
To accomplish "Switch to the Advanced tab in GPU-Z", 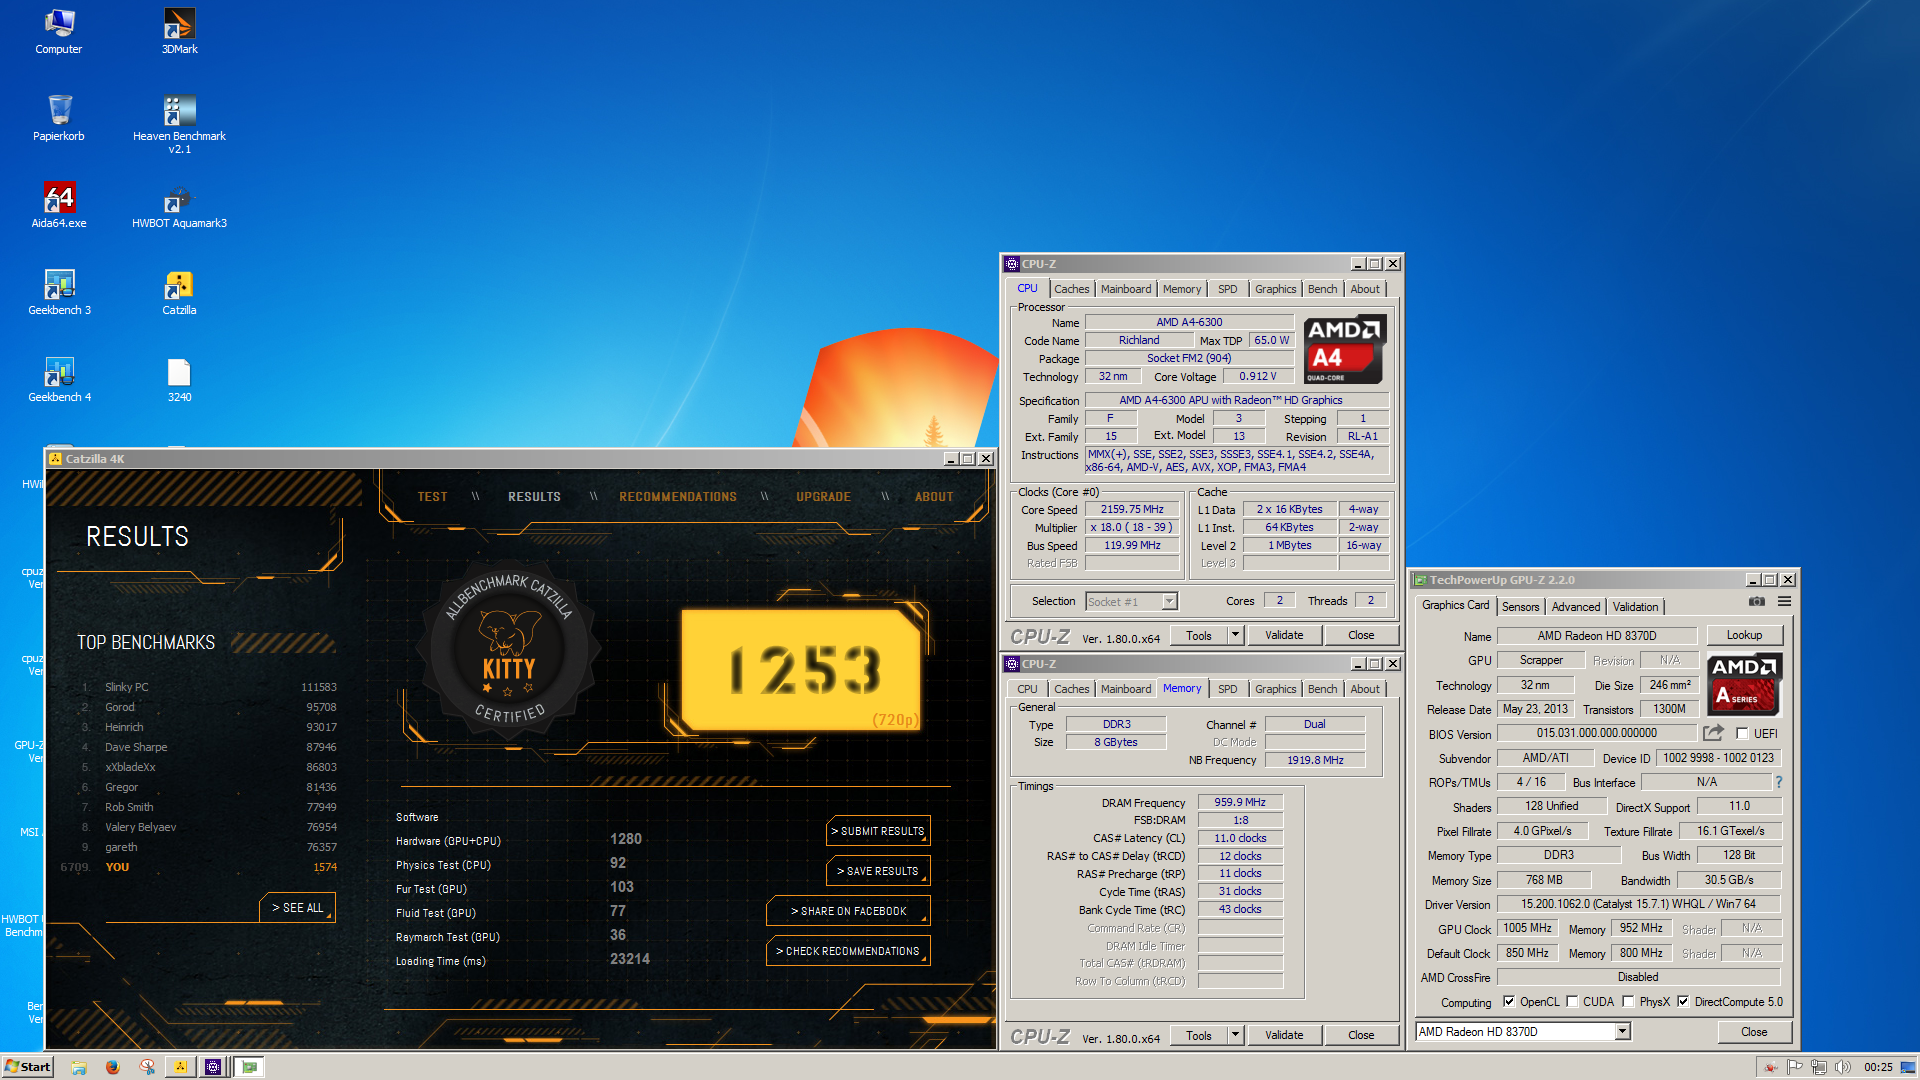I will tap(1576, 607).
